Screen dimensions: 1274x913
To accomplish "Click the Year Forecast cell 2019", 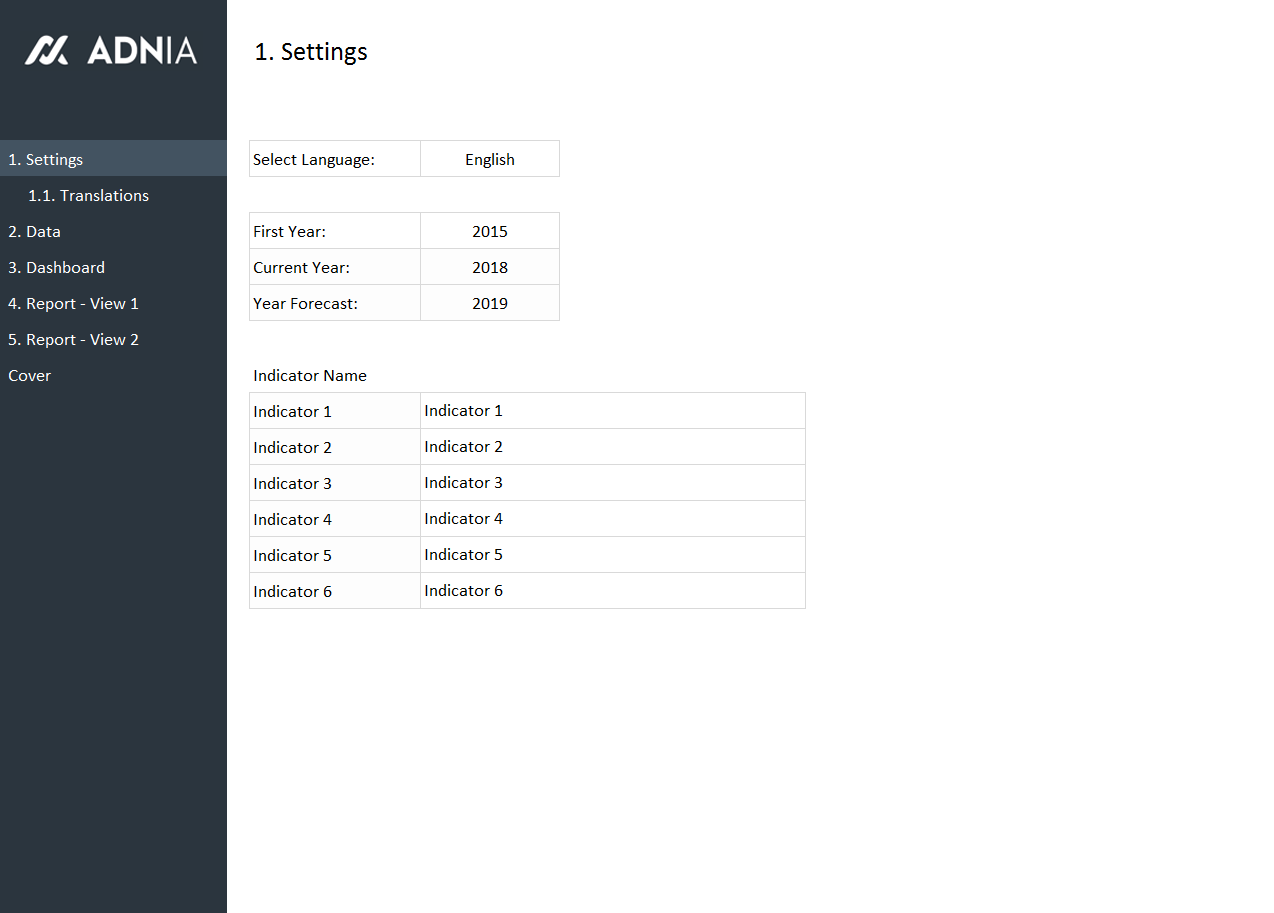I will pos(489,303).
